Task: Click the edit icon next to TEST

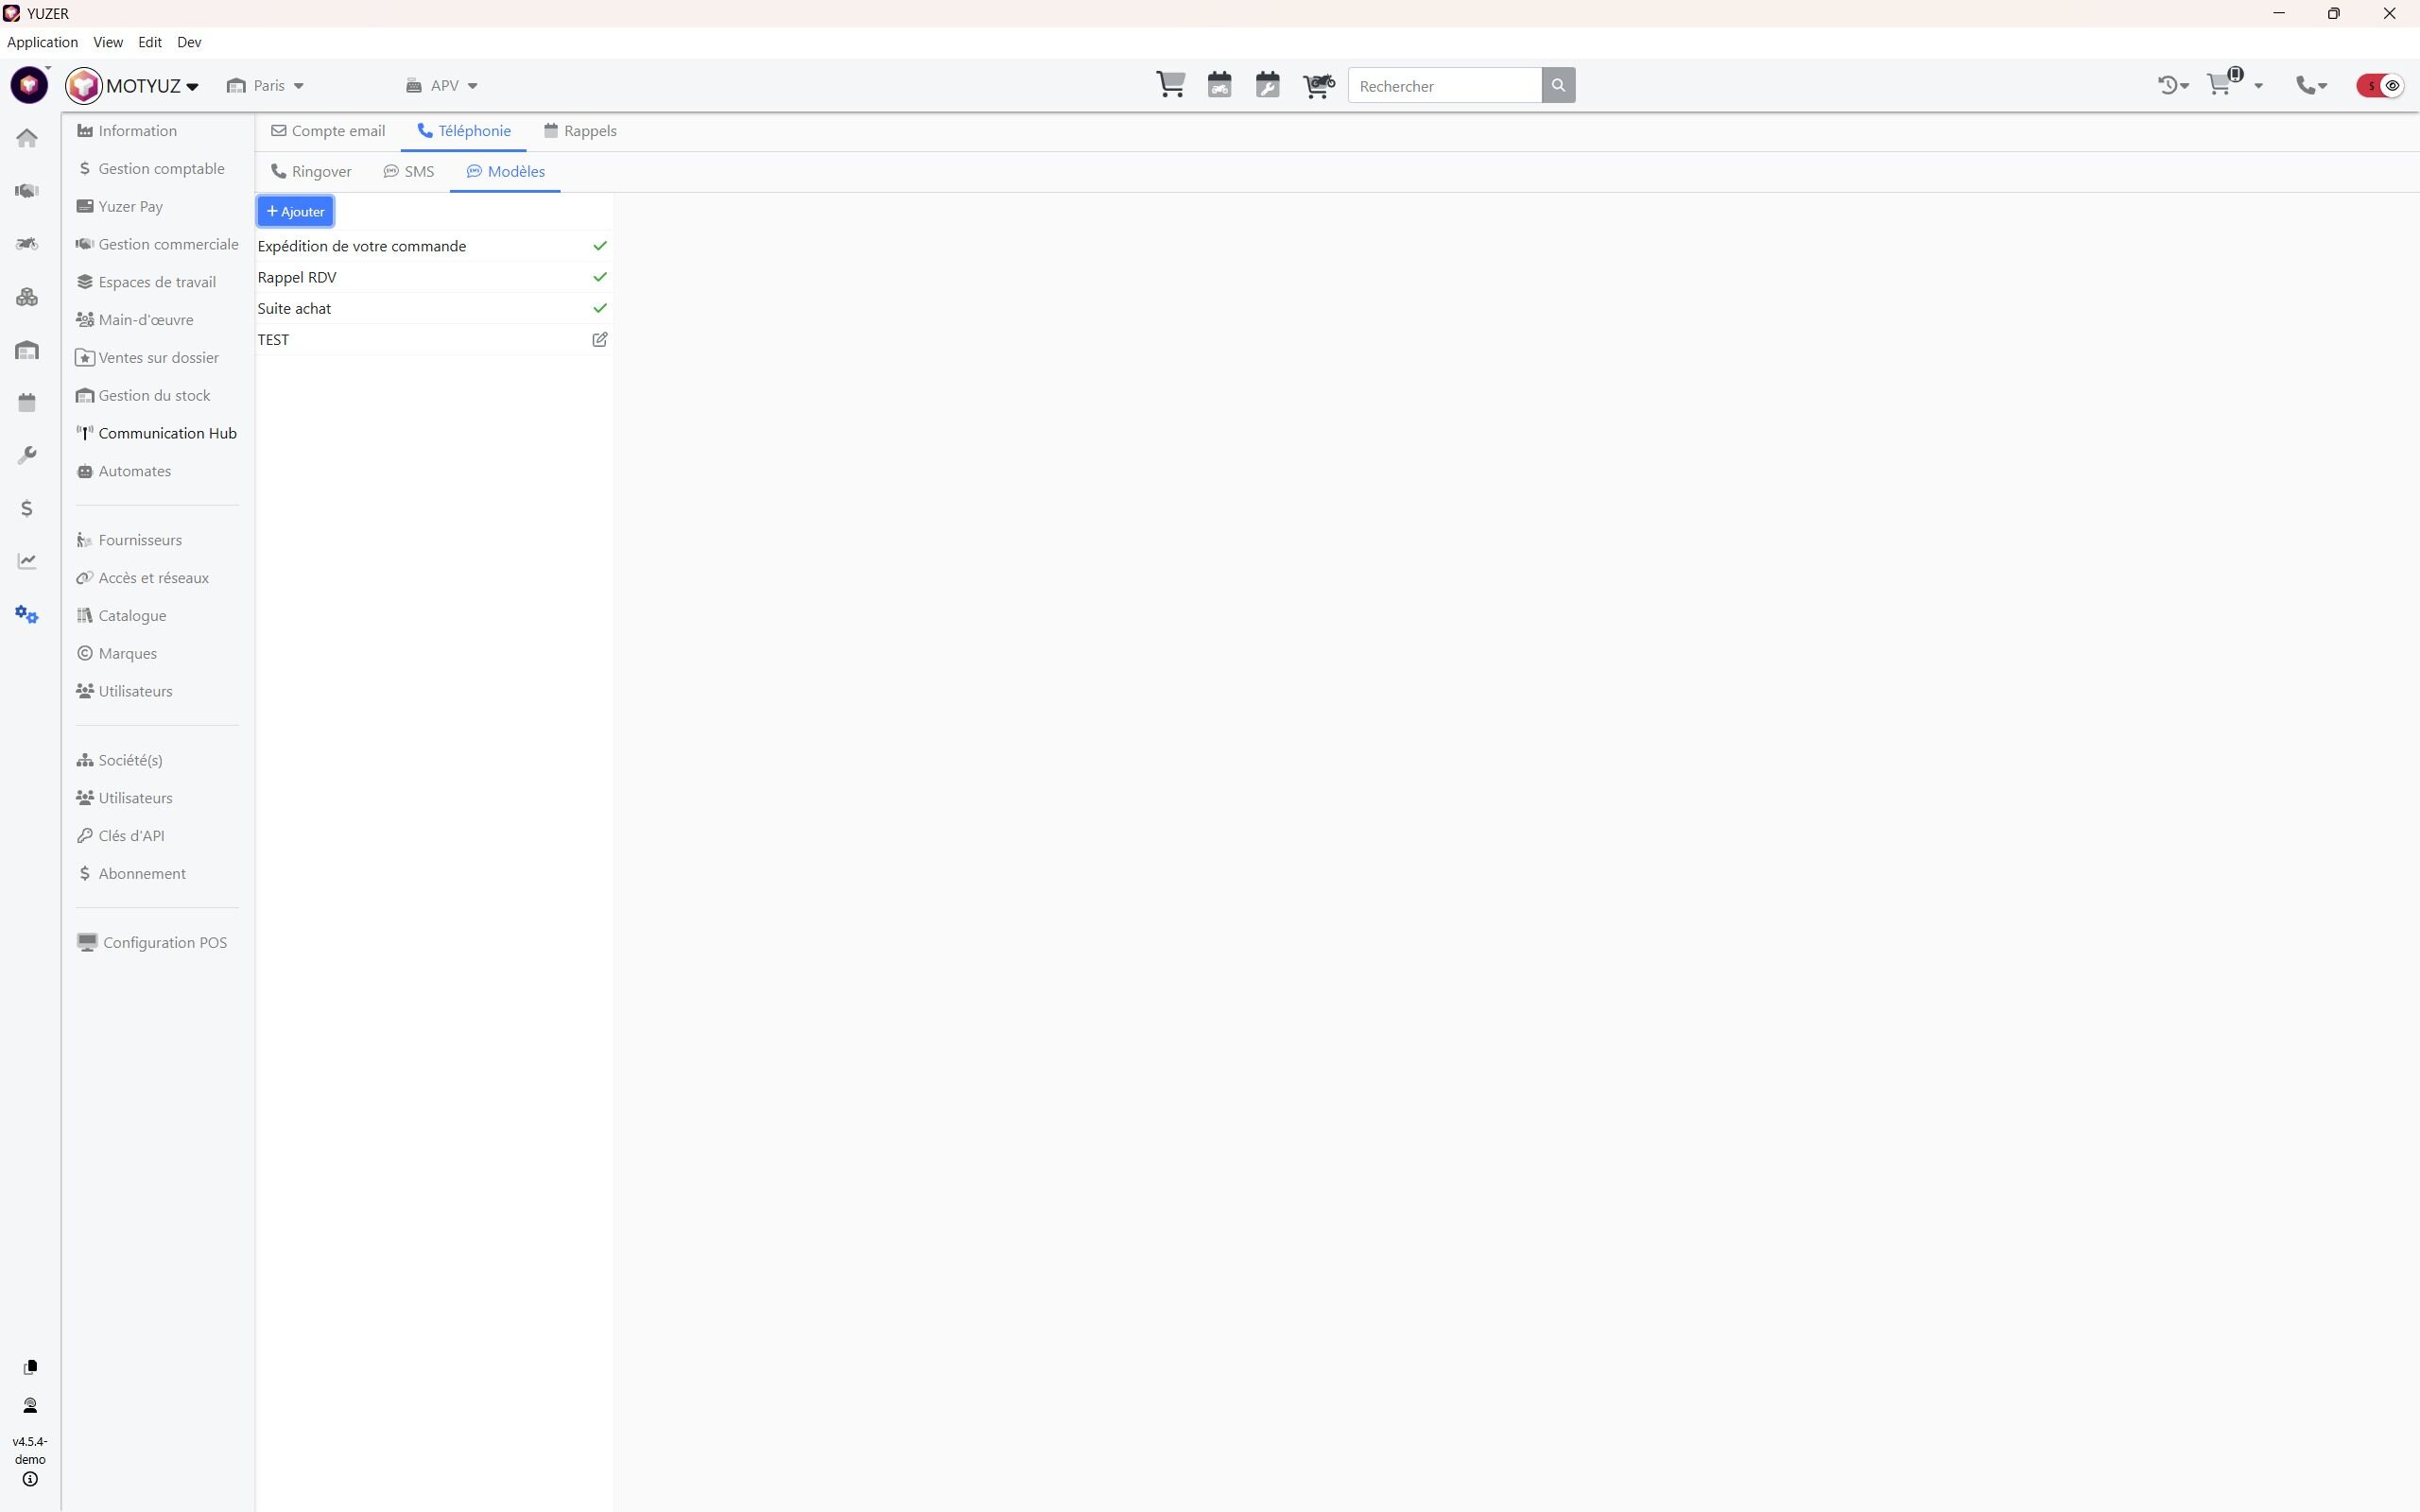Action: pyautogui.click(x=599, y=340)
